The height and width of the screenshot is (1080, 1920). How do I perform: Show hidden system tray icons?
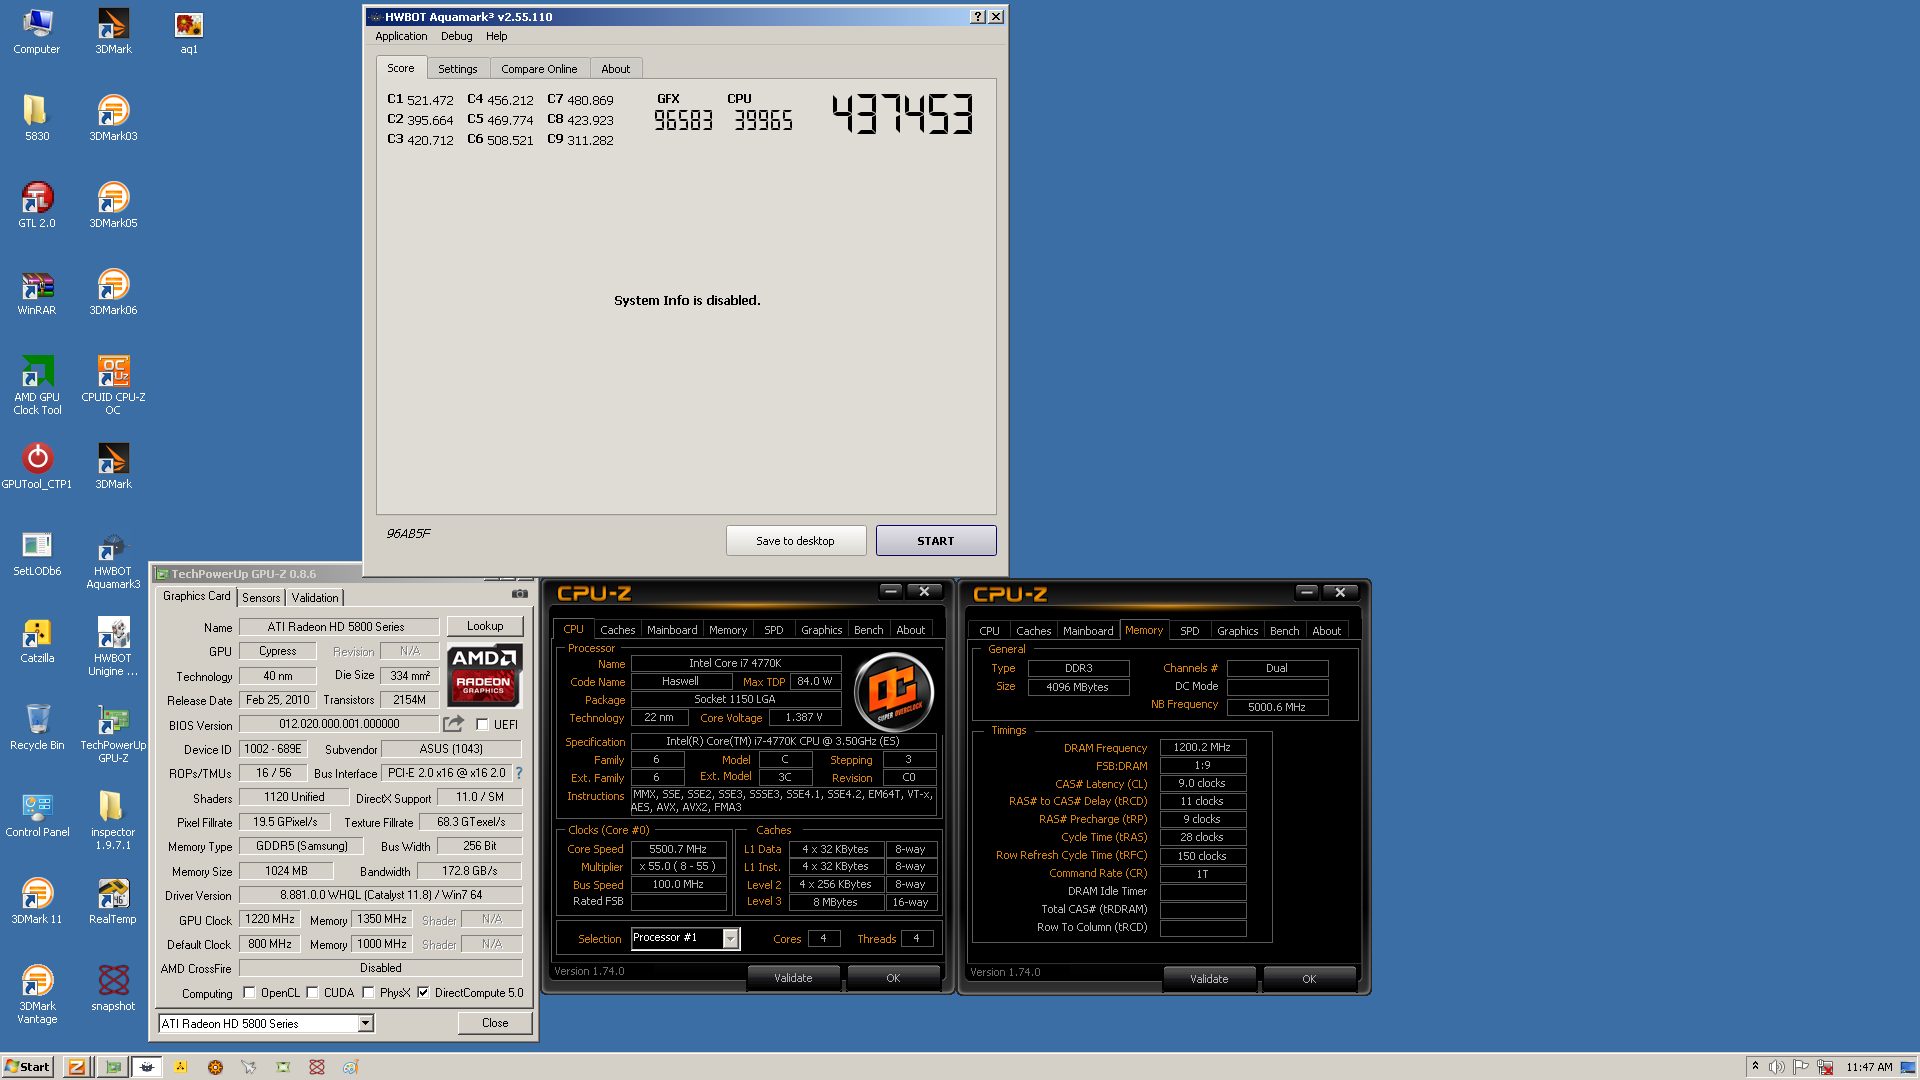pyautogui.click(x=1755, y=1067)
